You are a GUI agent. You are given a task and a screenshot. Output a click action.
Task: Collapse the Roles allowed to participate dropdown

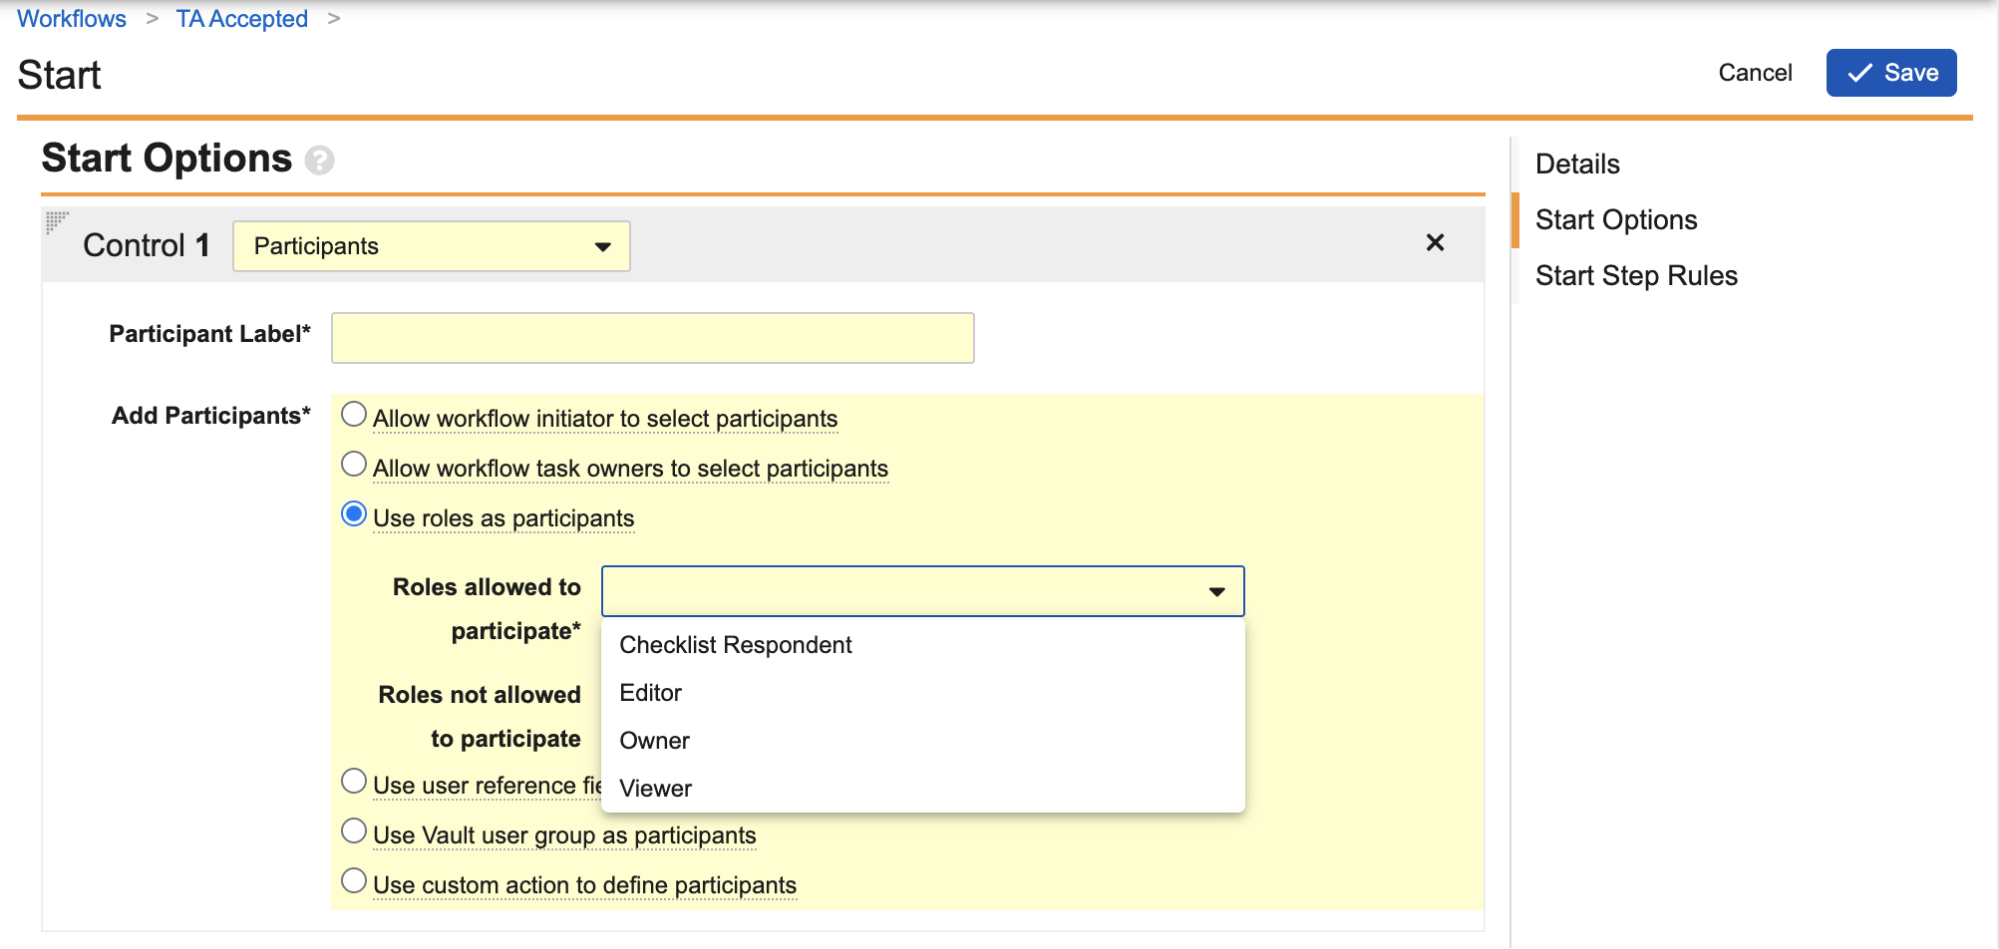[x=1216, y=592]
